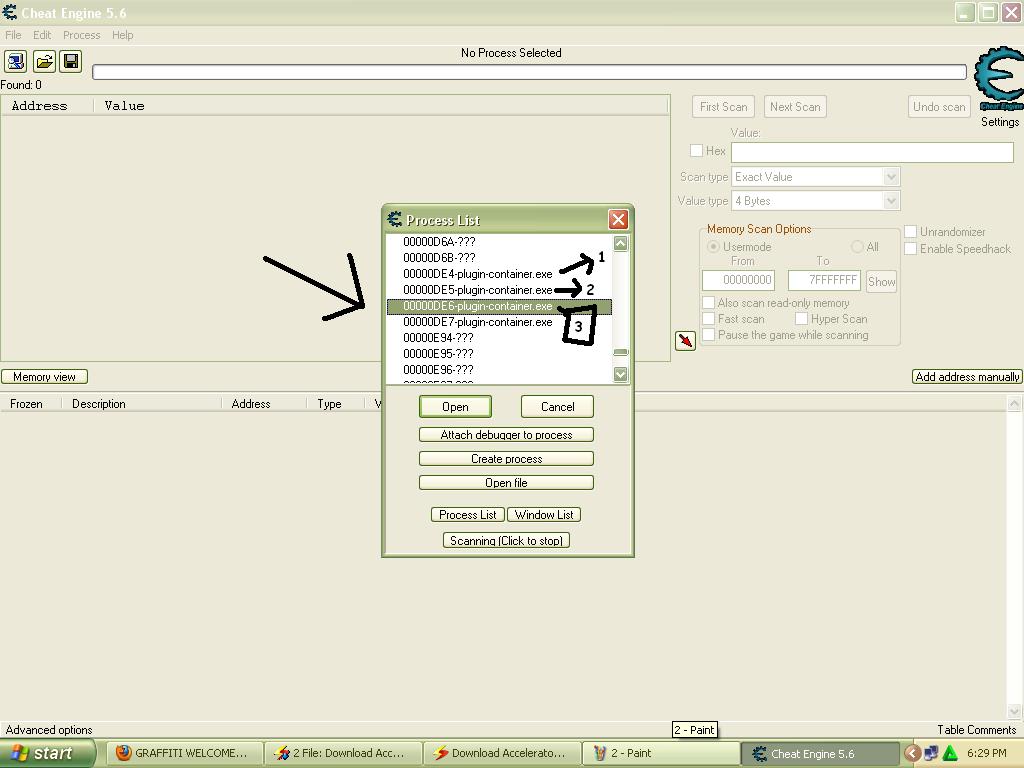Close the Process List dialog
This screenshot has width=1024, height=768.
[618, 219]
